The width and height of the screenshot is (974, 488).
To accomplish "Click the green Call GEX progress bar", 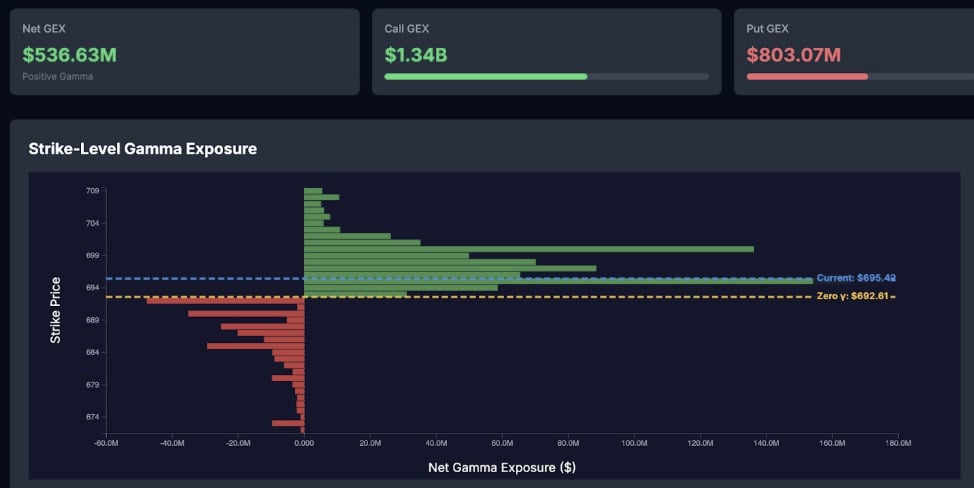I will point(486,76).
